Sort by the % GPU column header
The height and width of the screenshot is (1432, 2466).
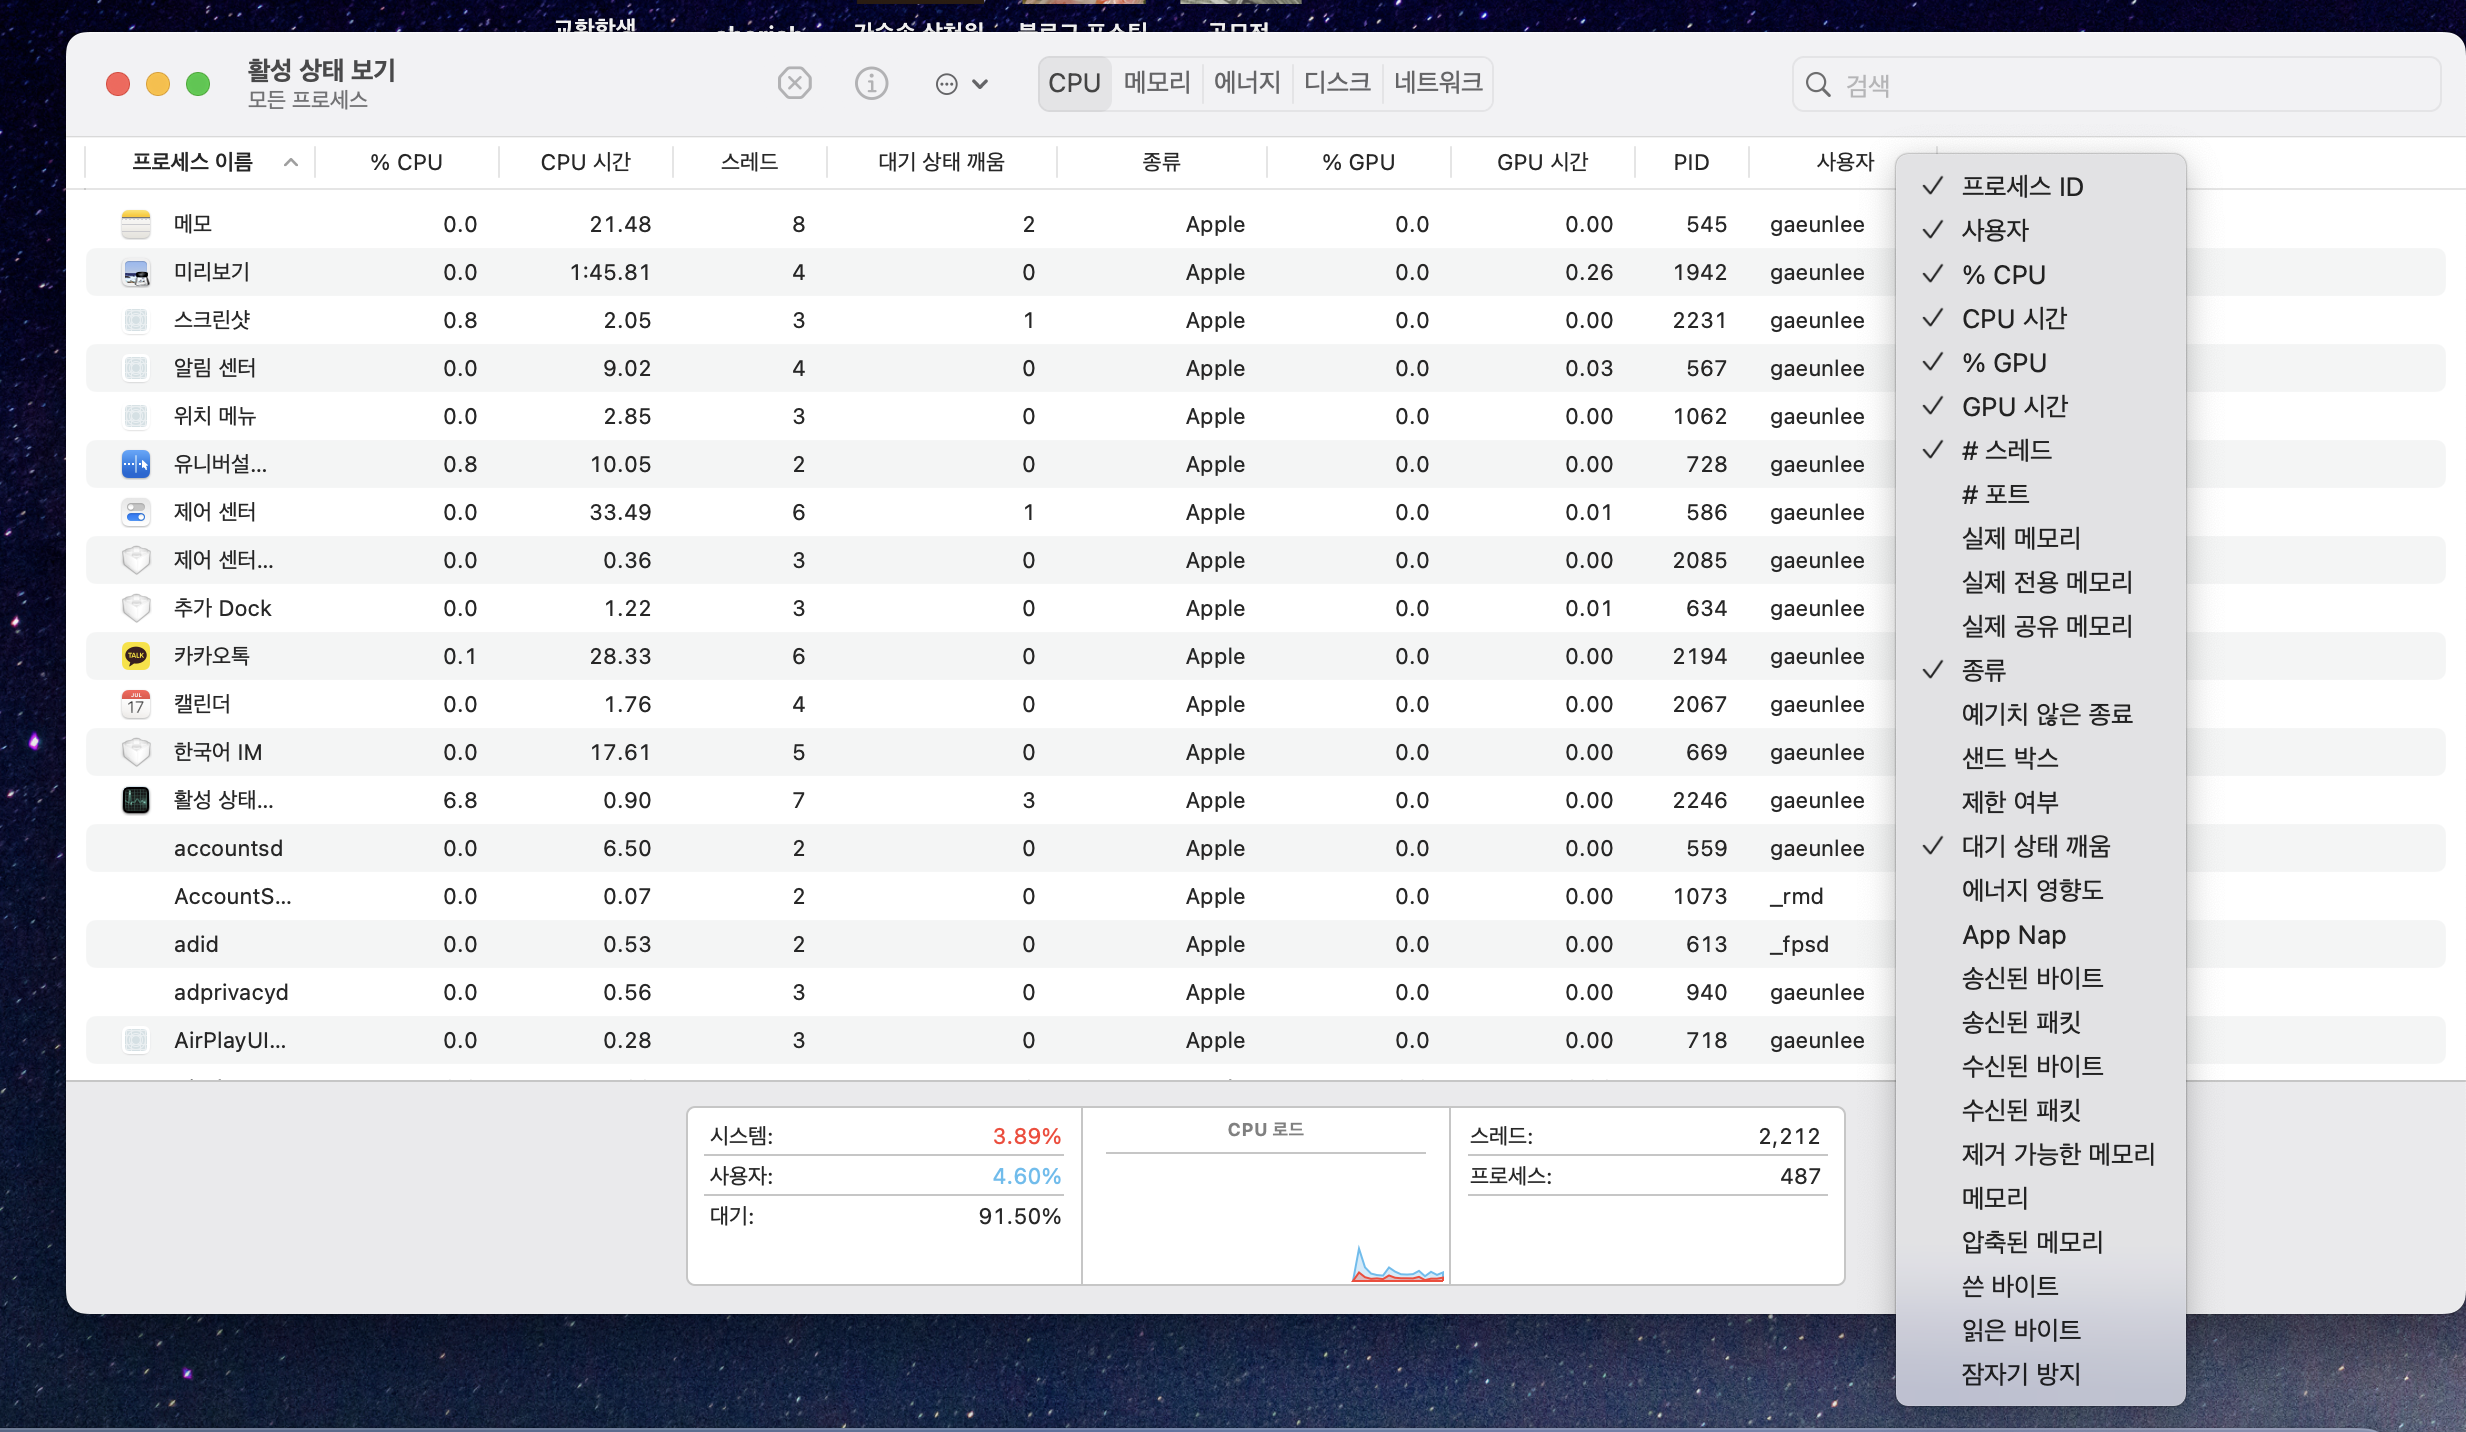point(1358,162)
